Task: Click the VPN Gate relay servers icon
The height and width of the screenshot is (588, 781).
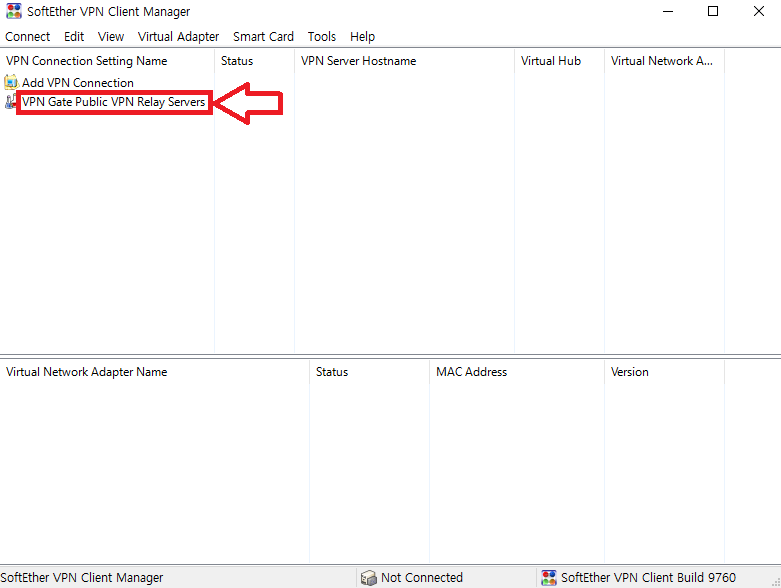Action: pos(10,102)
